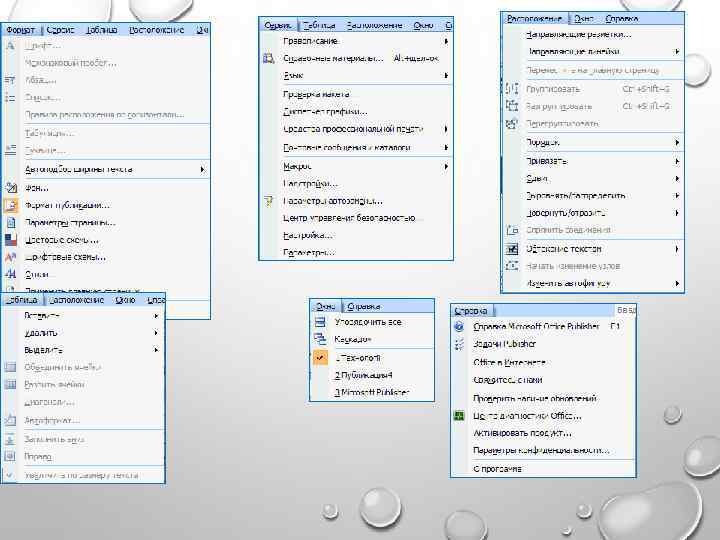Screen dimensions: 720x540
Task: Expand the Вставить submenu arrow
Action: pyautogui.click(x=156, y=316)
